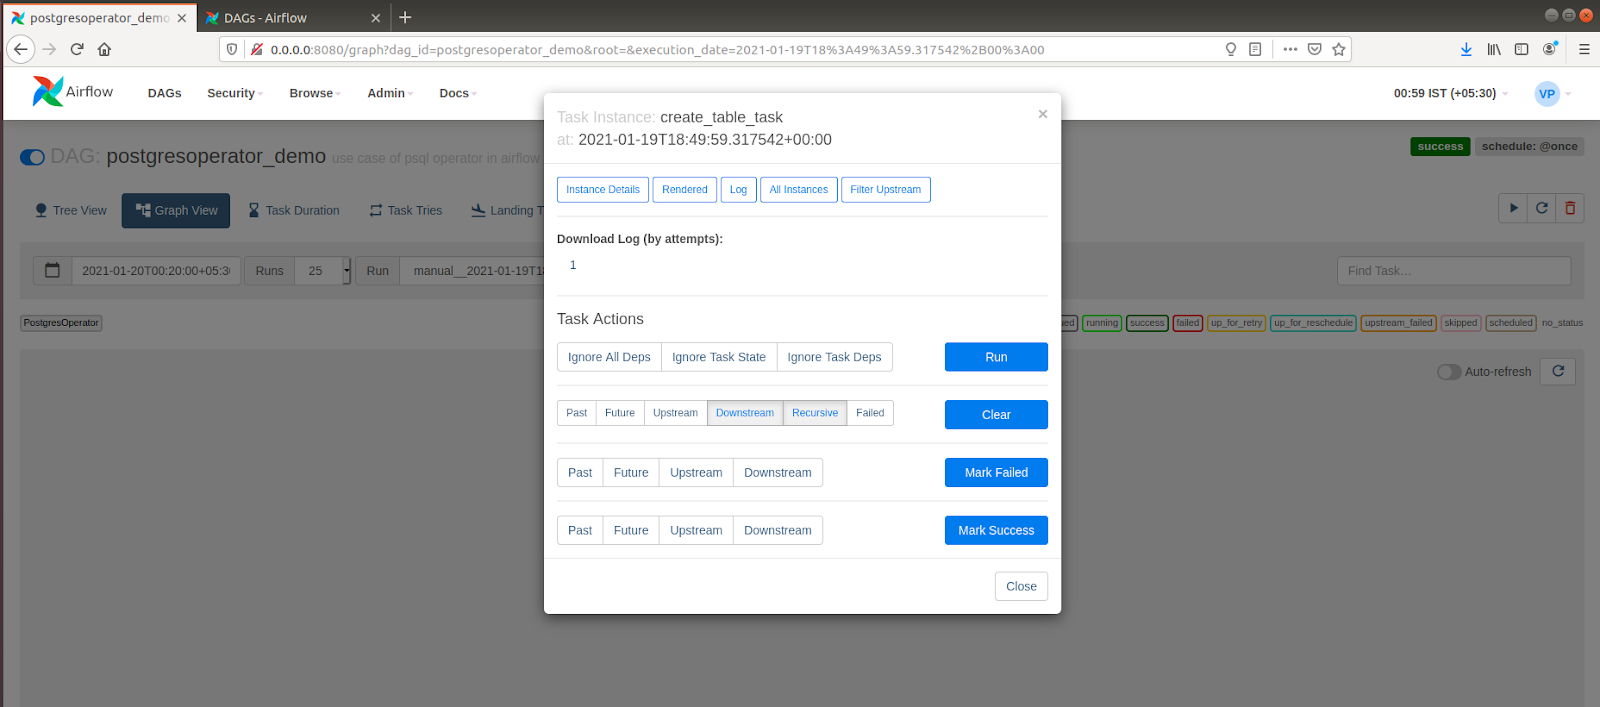The height and width of the screenshot is (707, 1600).
Task: Toggle the postgresoperator_demo DAG pause switch
Action: click(x=33, y=157)
